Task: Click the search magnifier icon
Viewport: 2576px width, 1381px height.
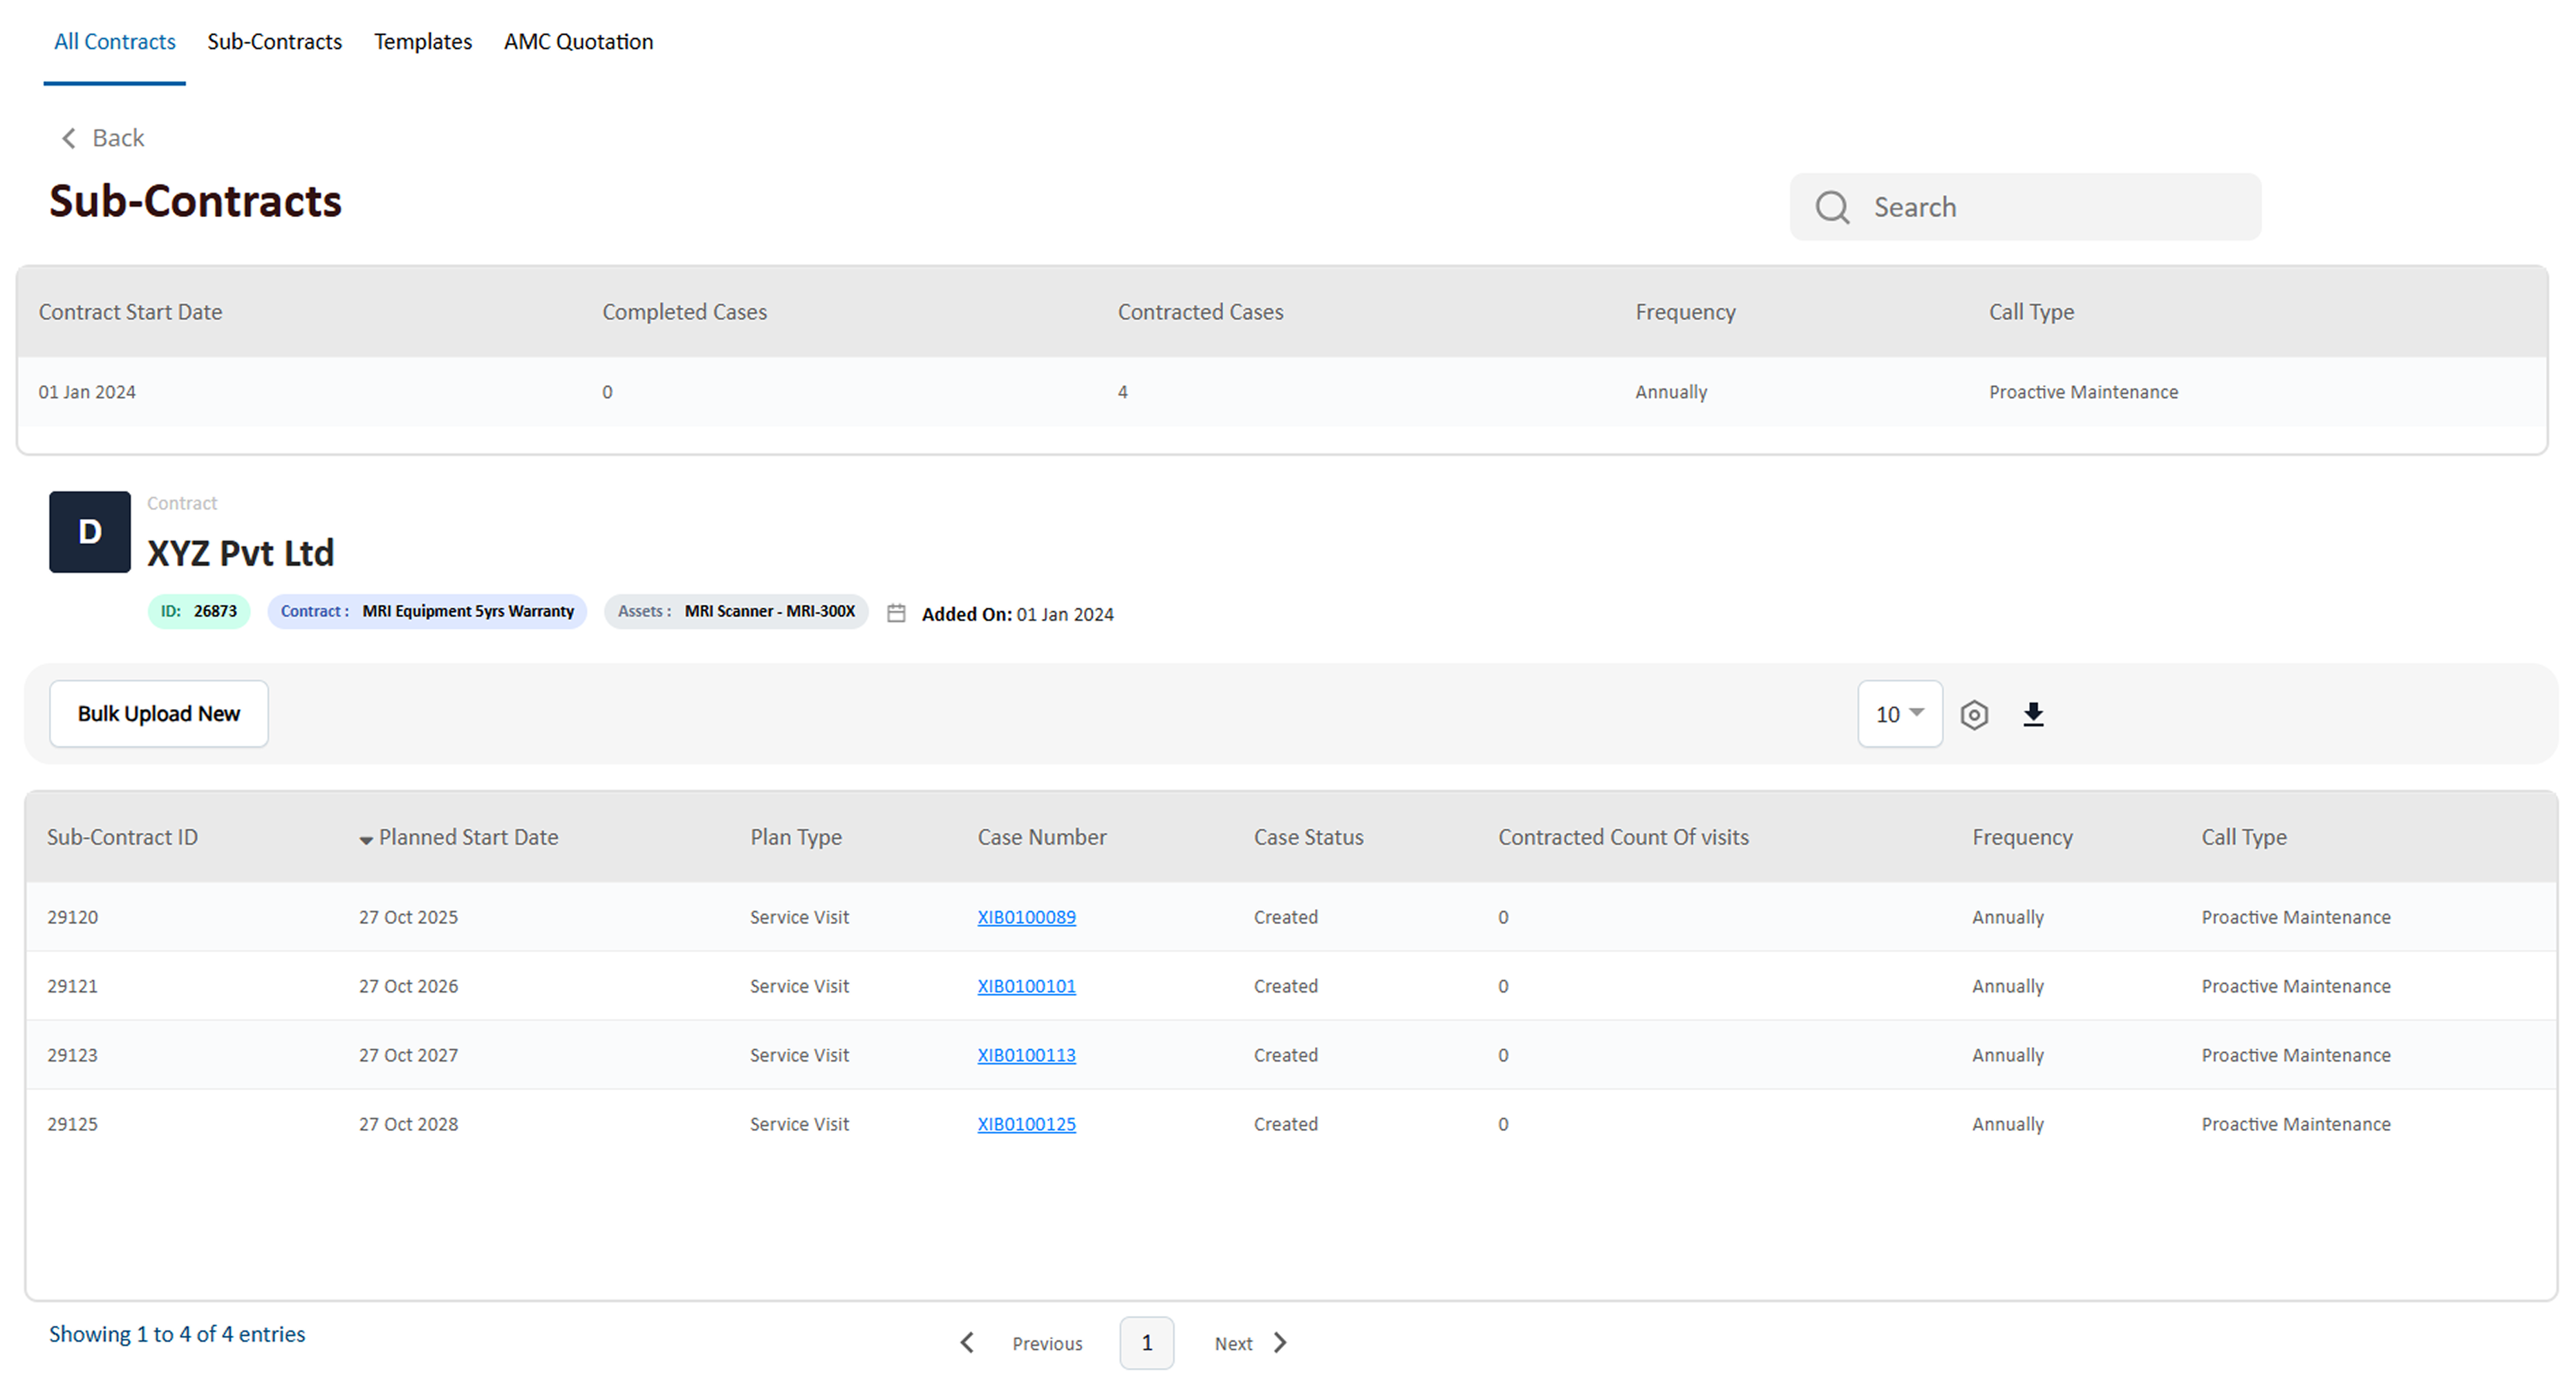Action: click(1832, 207)
